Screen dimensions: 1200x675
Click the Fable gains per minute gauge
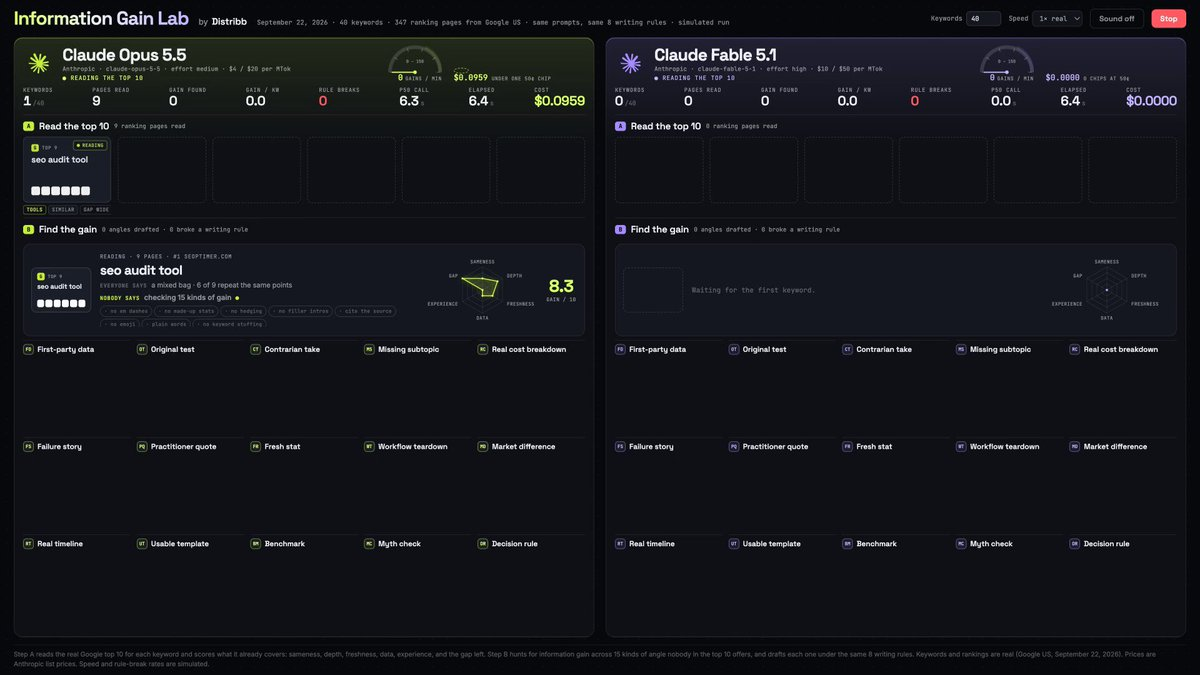pos(1007,61)
